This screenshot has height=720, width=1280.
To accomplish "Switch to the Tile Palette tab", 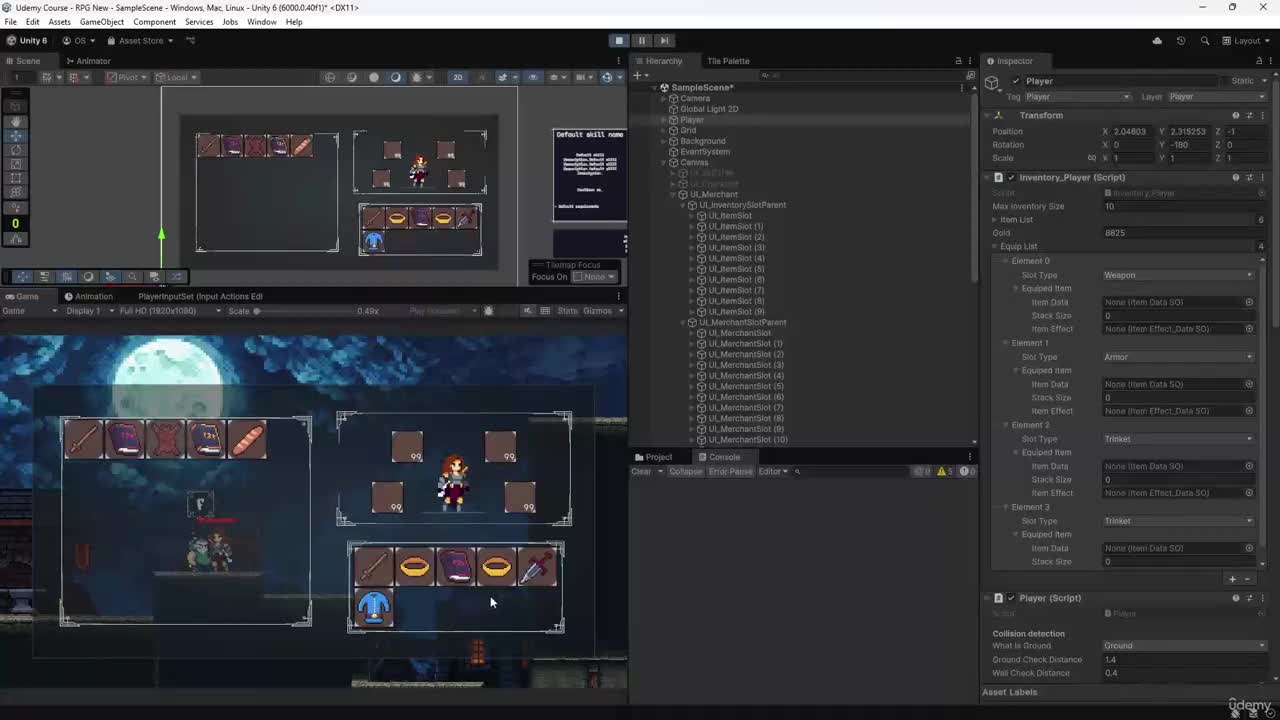I will (728, 61).
